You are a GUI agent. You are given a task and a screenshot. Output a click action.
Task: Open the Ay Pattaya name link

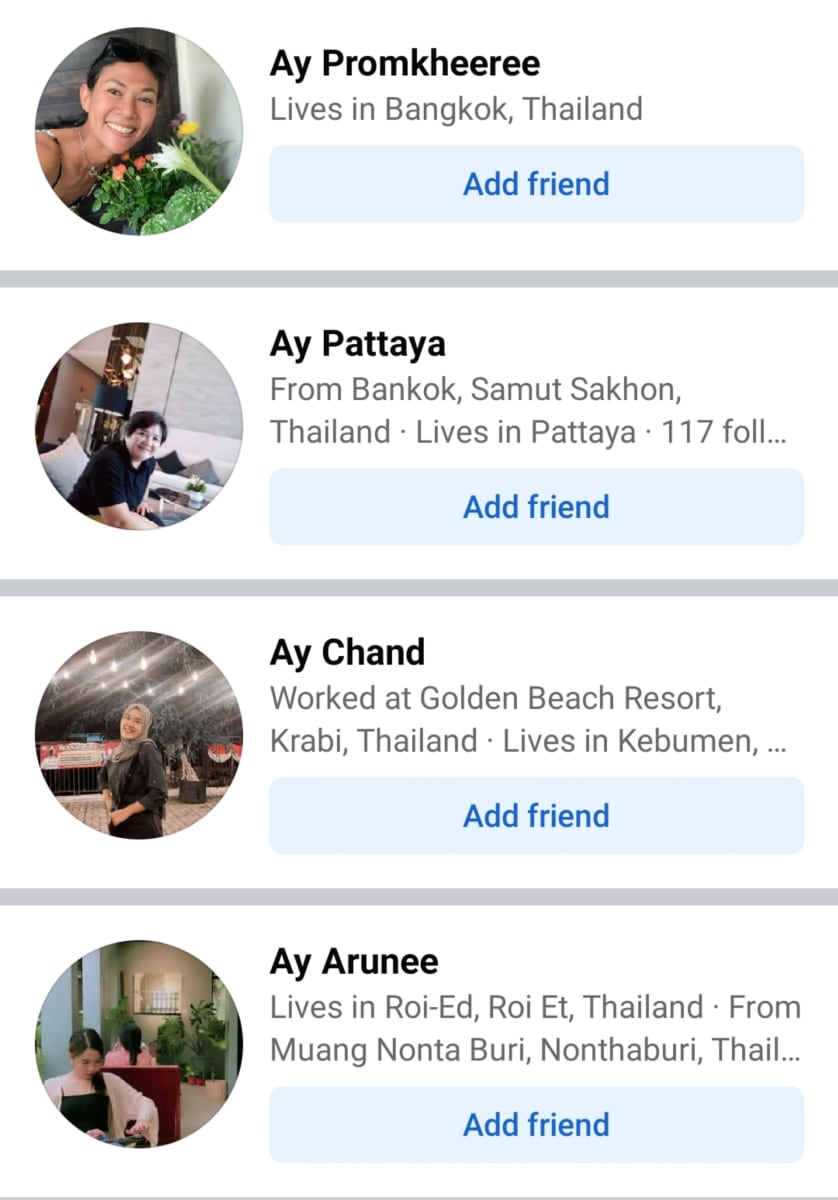tap(358, 345)
